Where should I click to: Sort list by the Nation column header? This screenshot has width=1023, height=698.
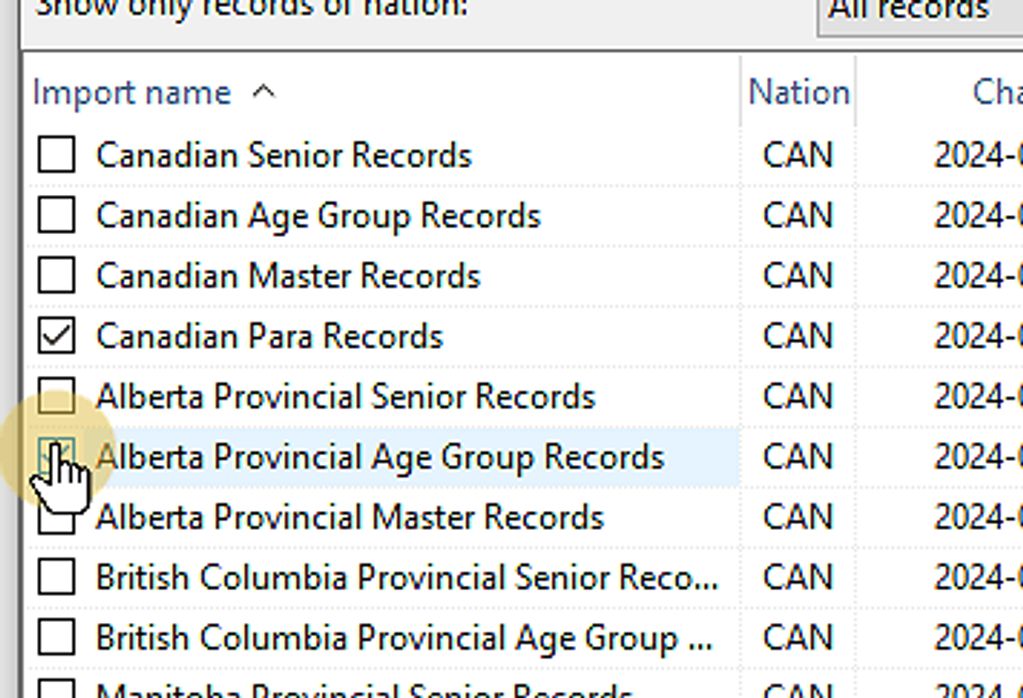tap(798, 93)
